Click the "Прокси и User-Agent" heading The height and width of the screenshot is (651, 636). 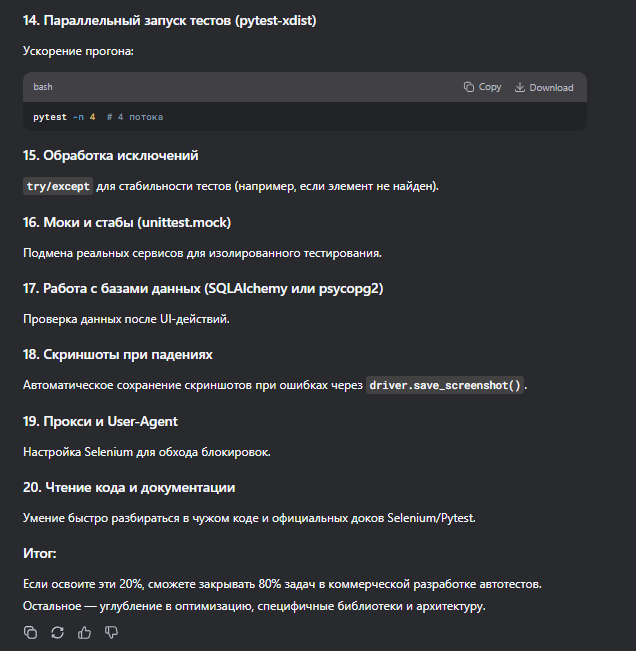tap(100, 421)
